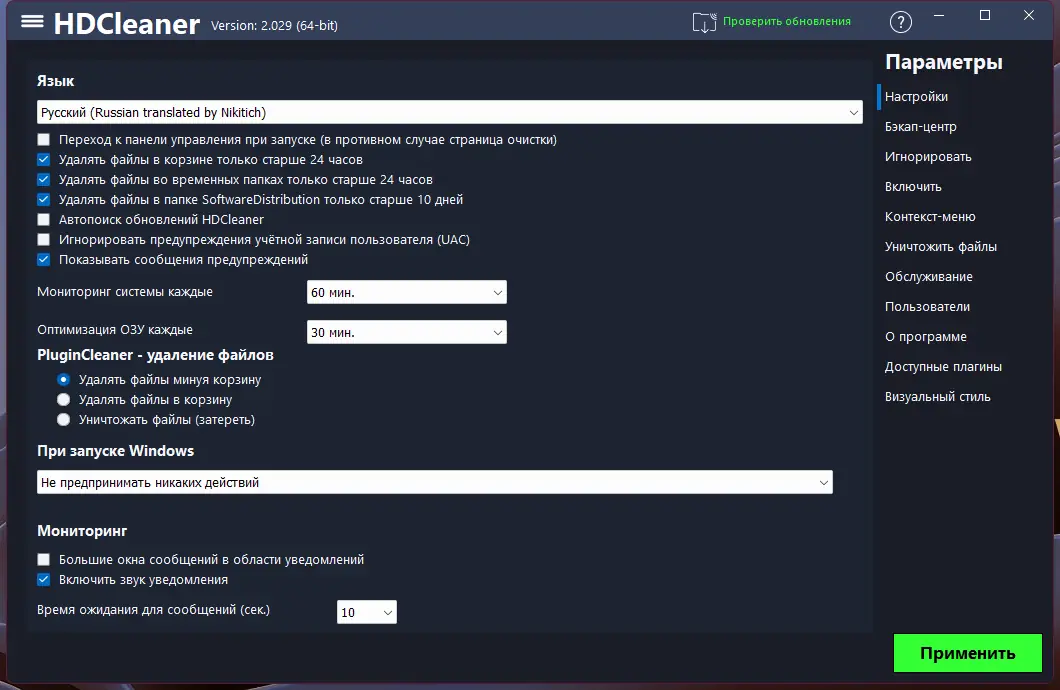
Task: Uncheck Удалять файлы в папке SoftwareDistribution
Action: click(44, 199)
